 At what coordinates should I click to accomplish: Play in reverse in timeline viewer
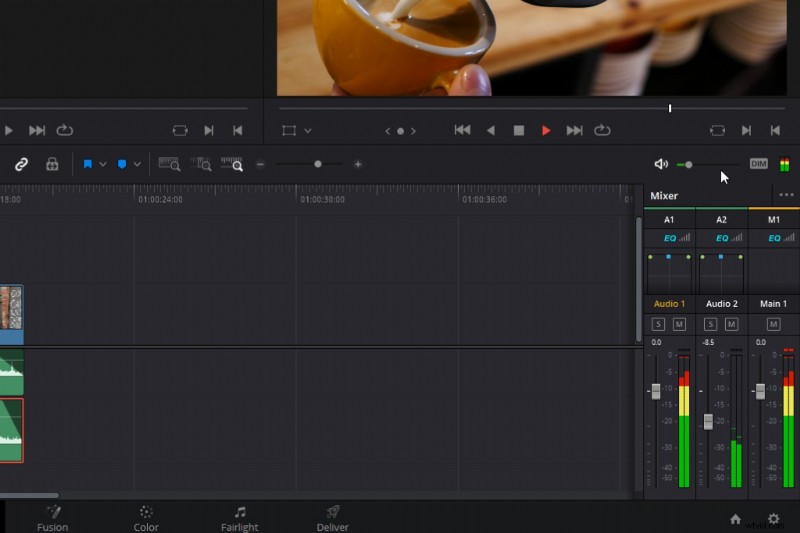click(491, 131)
